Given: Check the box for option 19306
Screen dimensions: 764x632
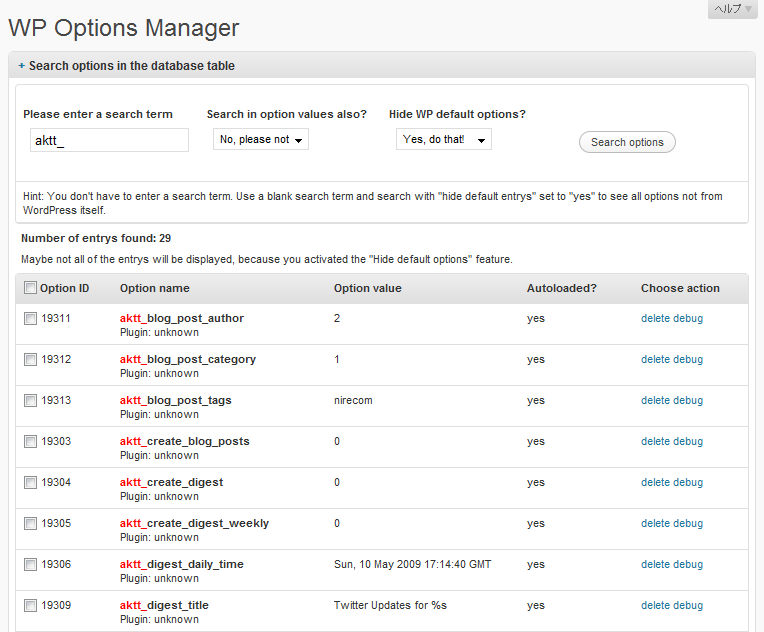Looking at the screenshot, I should tap(30, 564).
